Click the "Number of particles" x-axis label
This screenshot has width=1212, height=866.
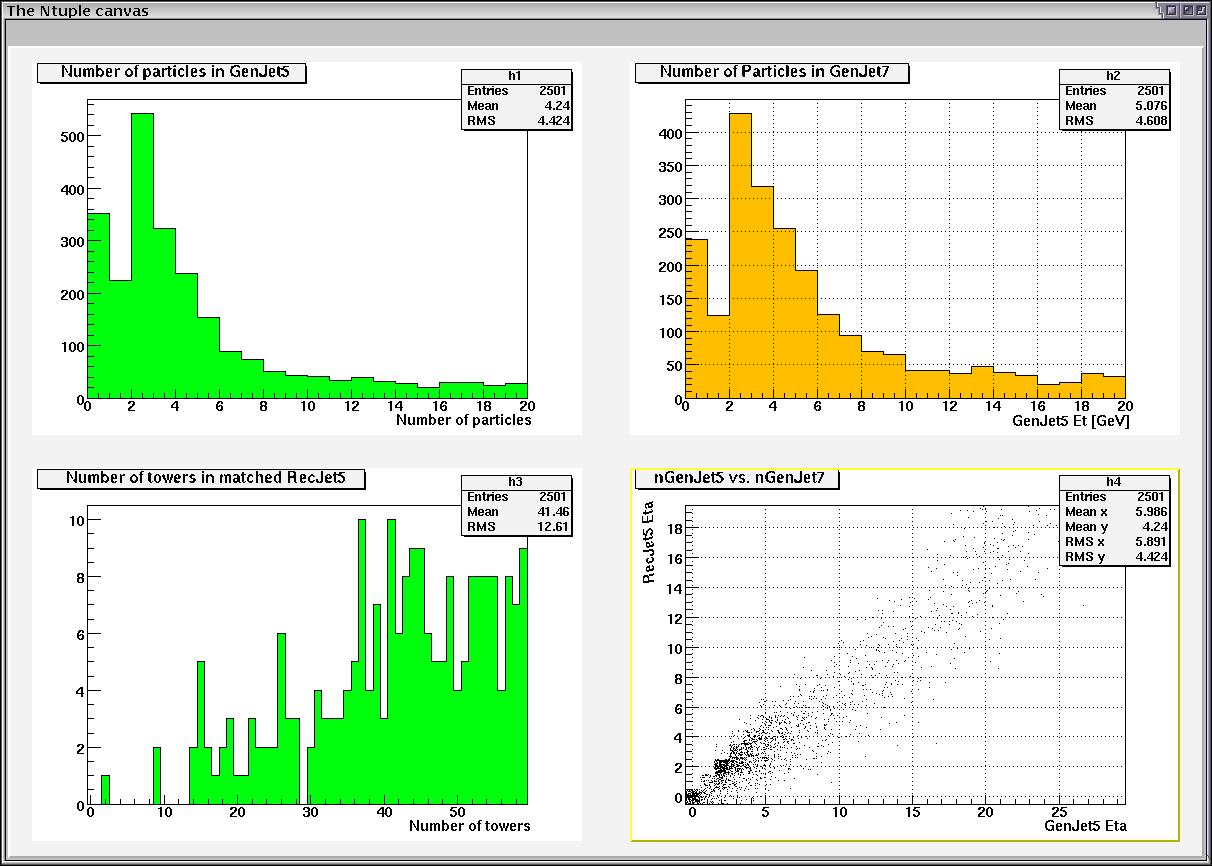(463, 420)
